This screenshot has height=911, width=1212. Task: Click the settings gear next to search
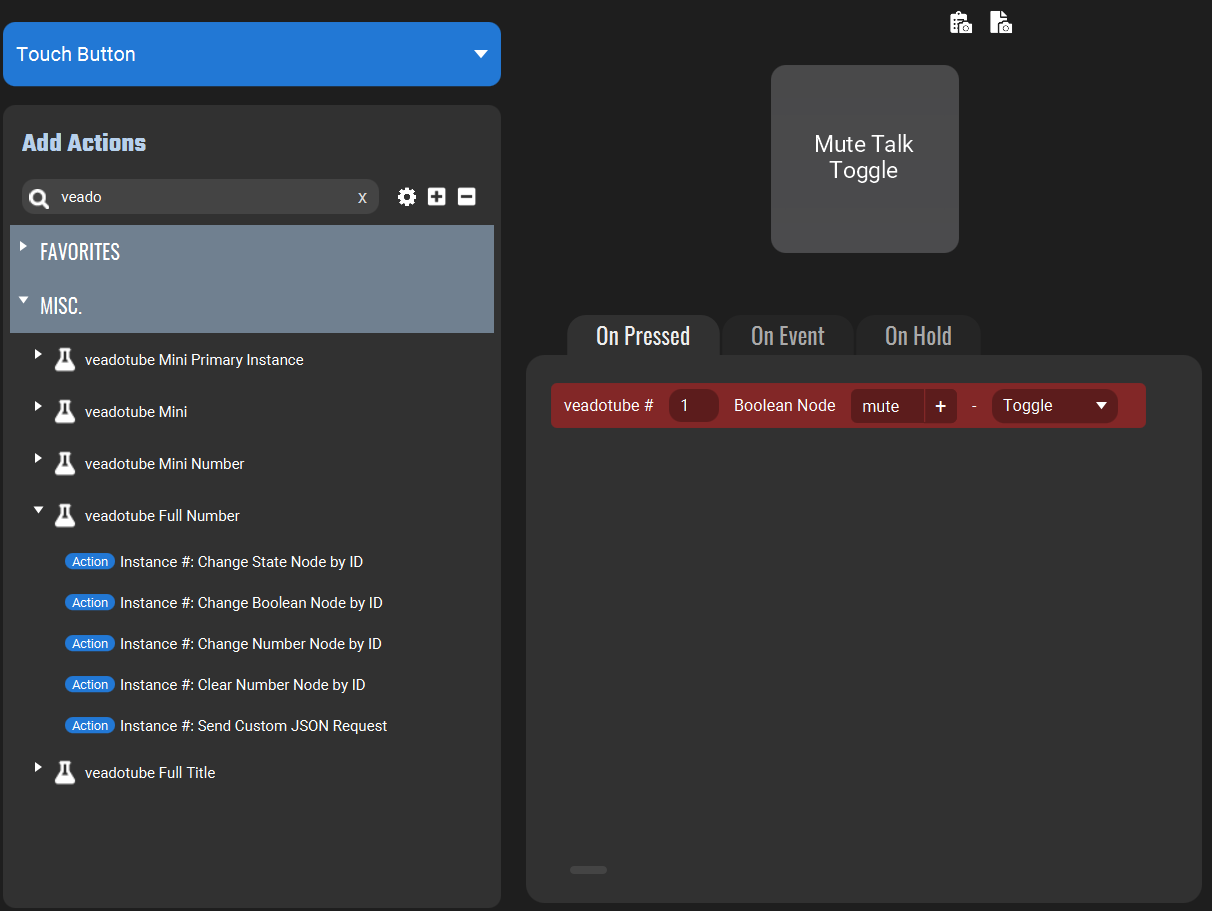[x=406, y=197]
